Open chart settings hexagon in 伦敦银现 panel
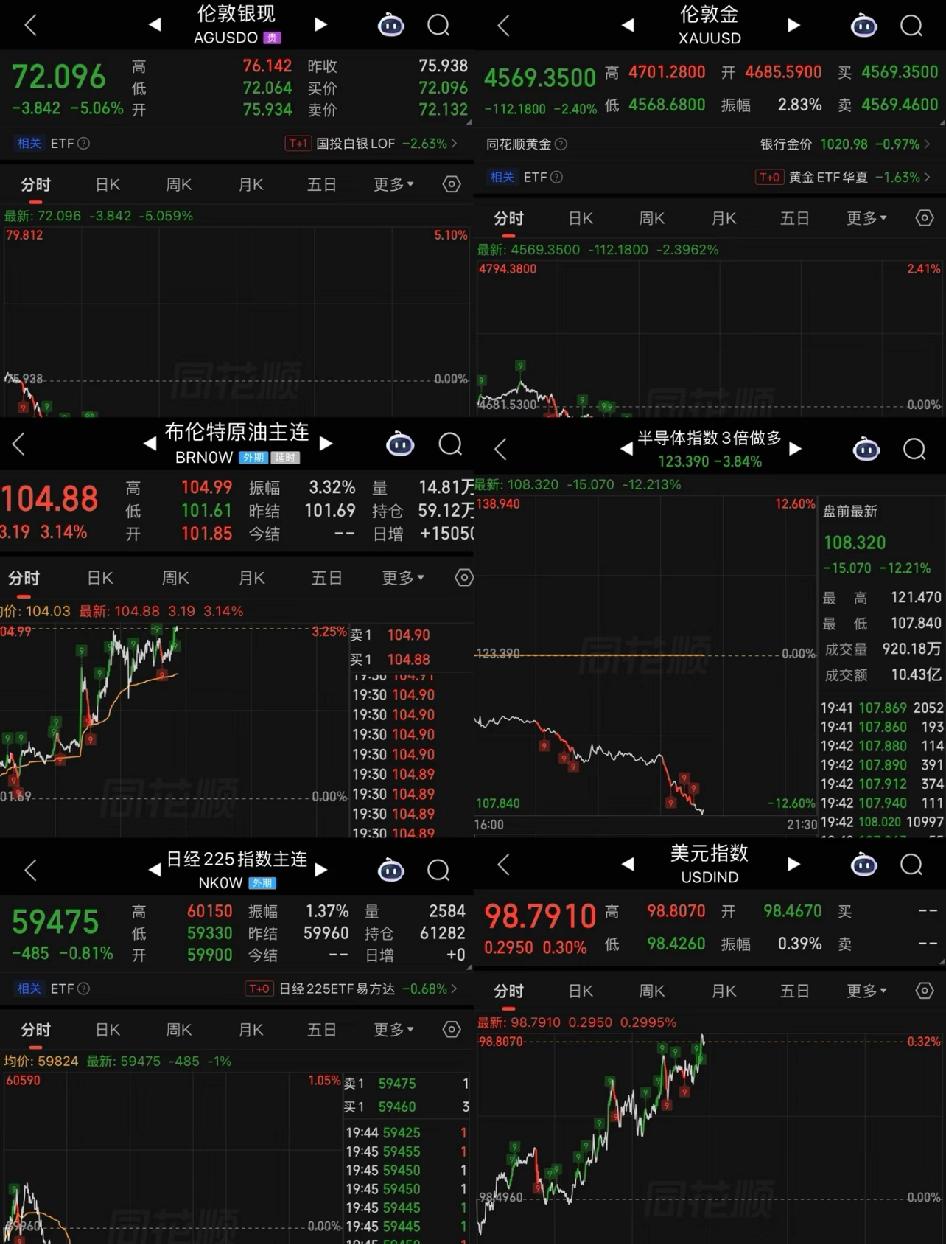946x1244 pixels. pos(451,184)
